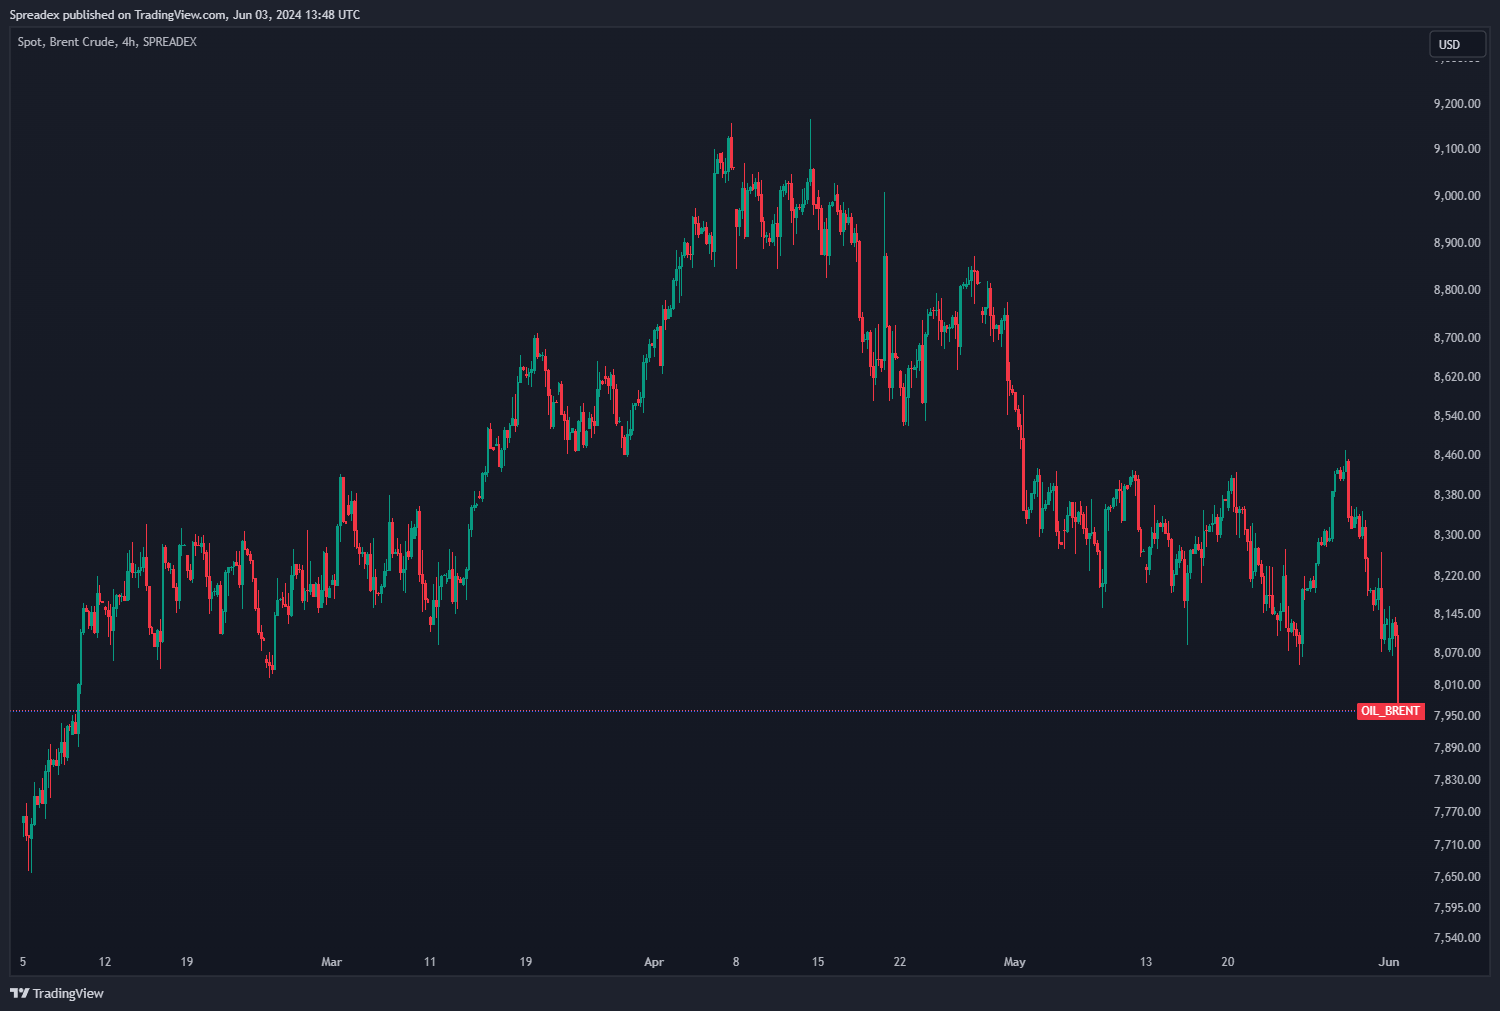
Task: Select the 8,010.00 price axis label
Action: click(1457, 685)
